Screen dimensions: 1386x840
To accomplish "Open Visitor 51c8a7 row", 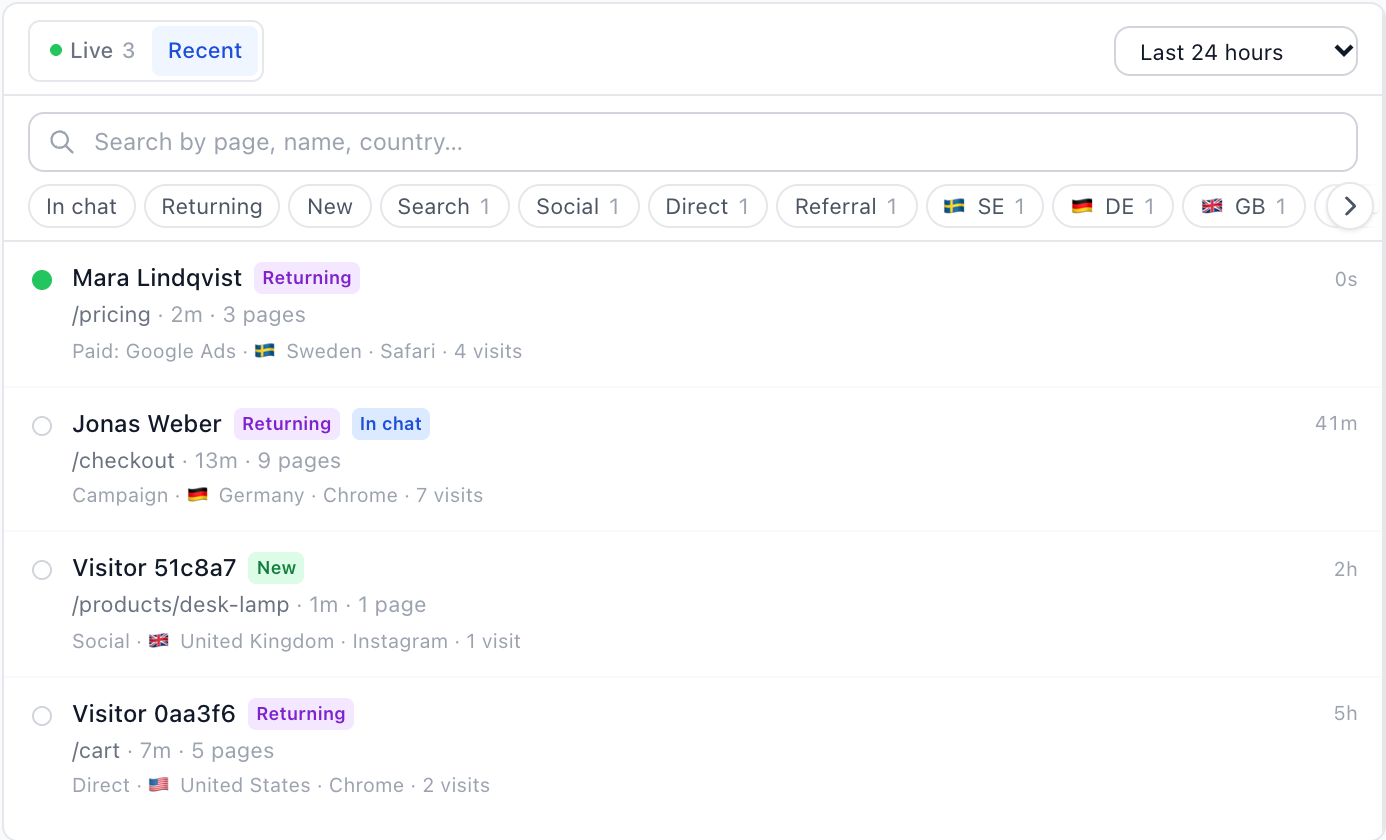I will click(x=693, y=604).
